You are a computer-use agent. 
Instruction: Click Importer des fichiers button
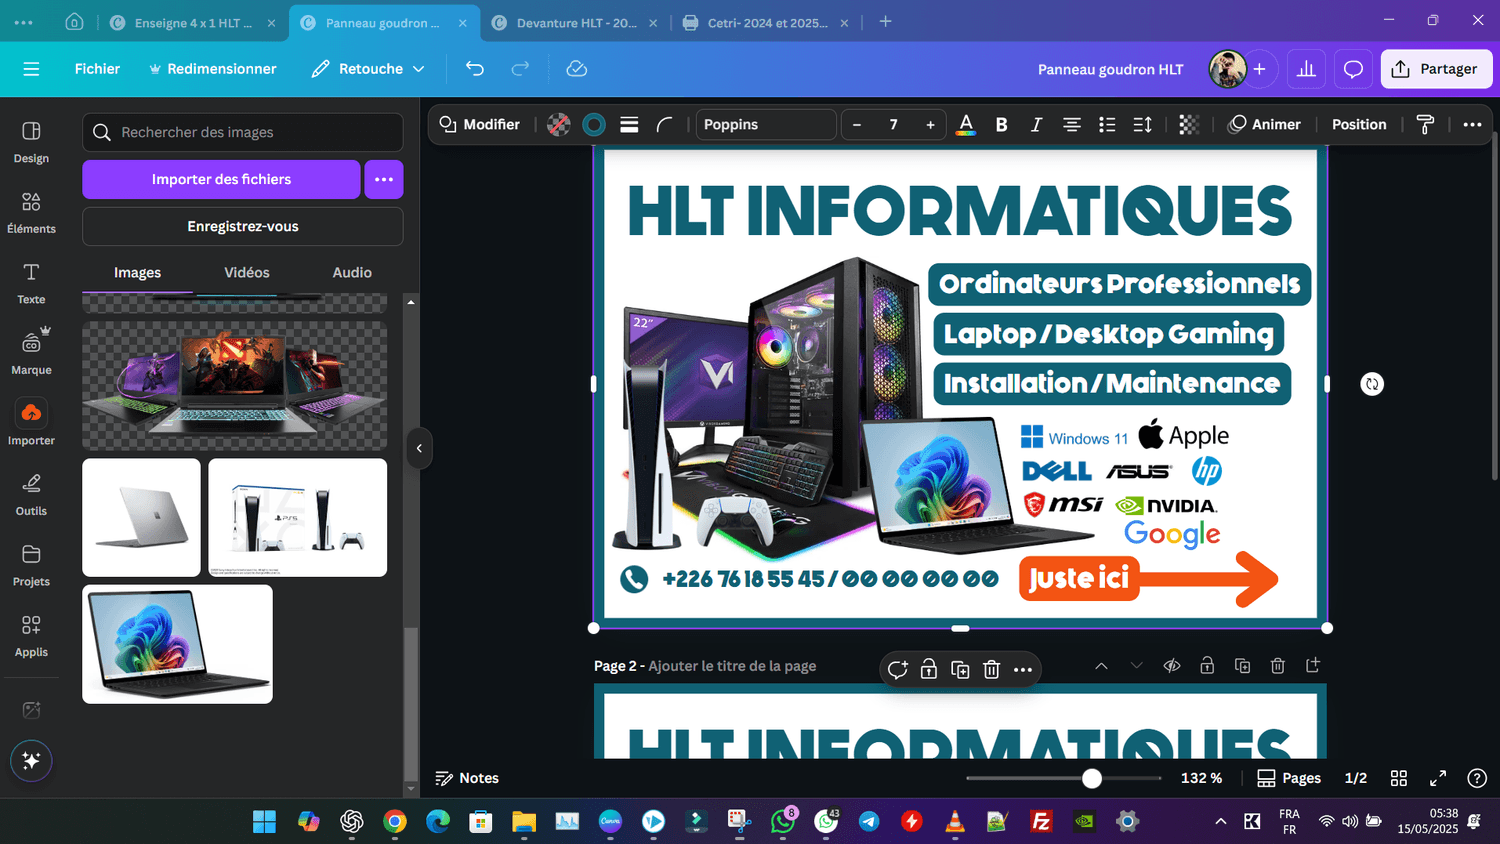(221, 179)
